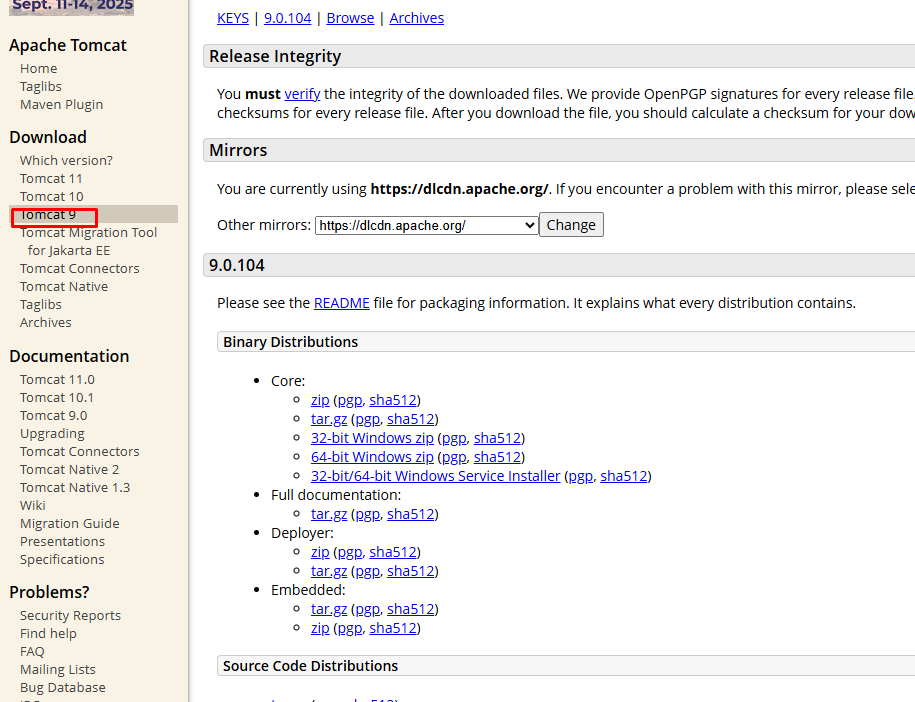The image size is (915, 702).
Task: Open Mailing Lists sidebar link
Action: [x=58, y=670]
